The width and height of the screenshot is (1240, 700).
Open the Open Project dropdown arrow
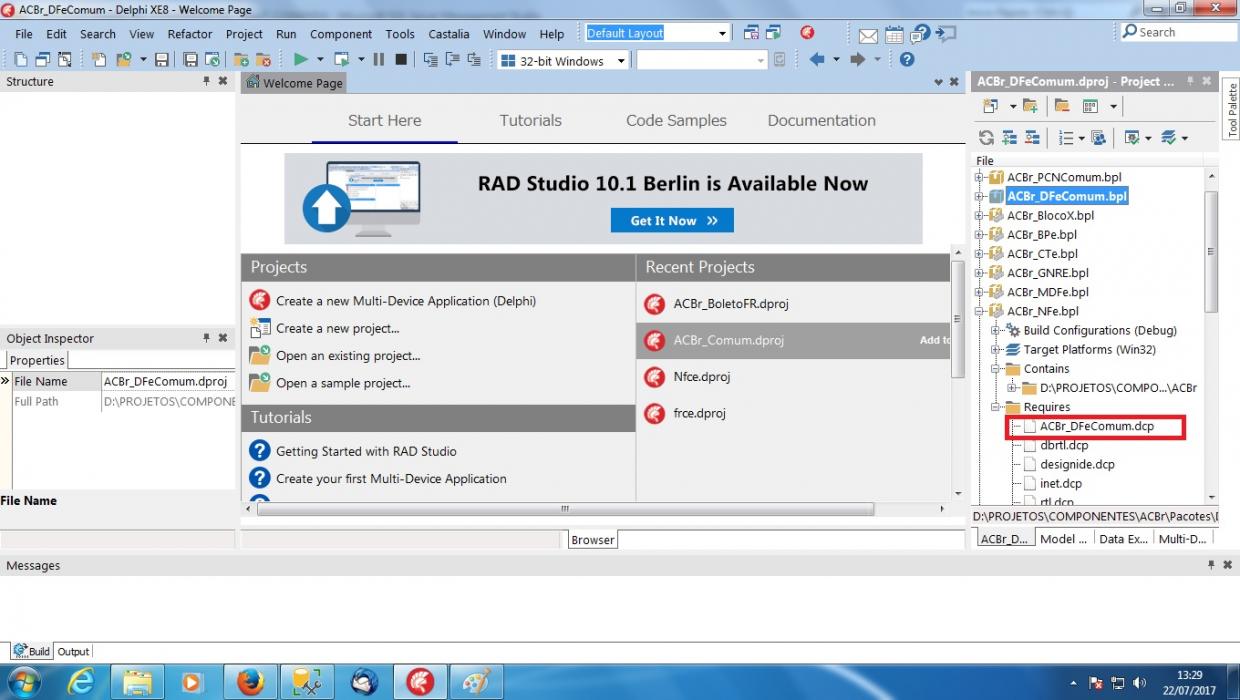click(x=143, y=60)
